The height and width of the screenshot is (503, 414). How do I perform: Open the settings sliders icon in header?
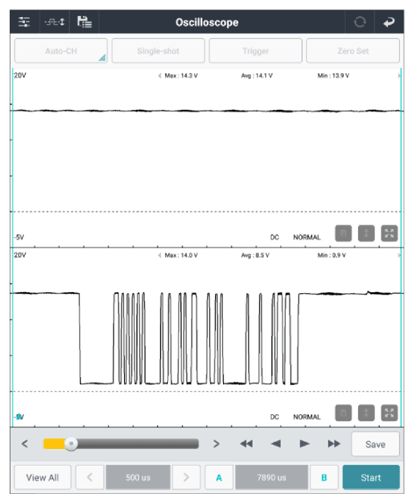point(24,22)
